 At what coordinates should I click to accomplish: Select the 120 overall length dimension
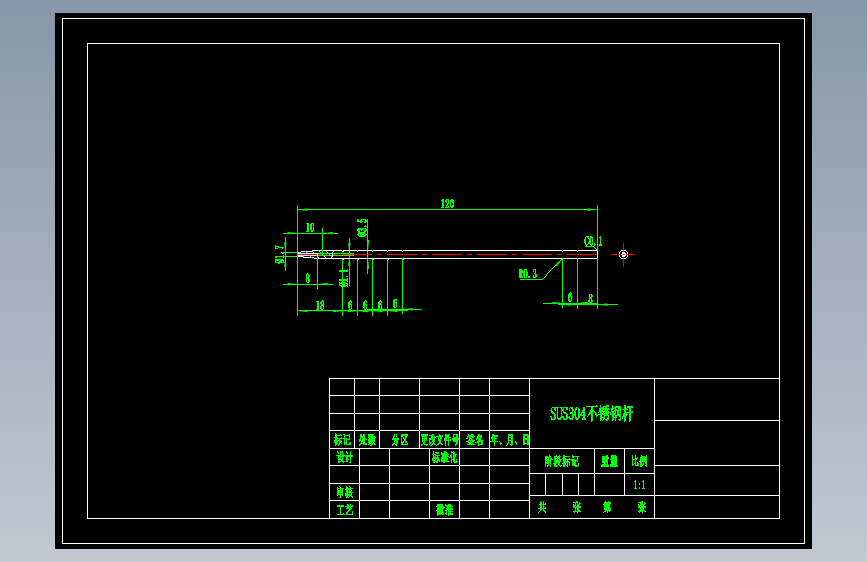click(447, 204)
